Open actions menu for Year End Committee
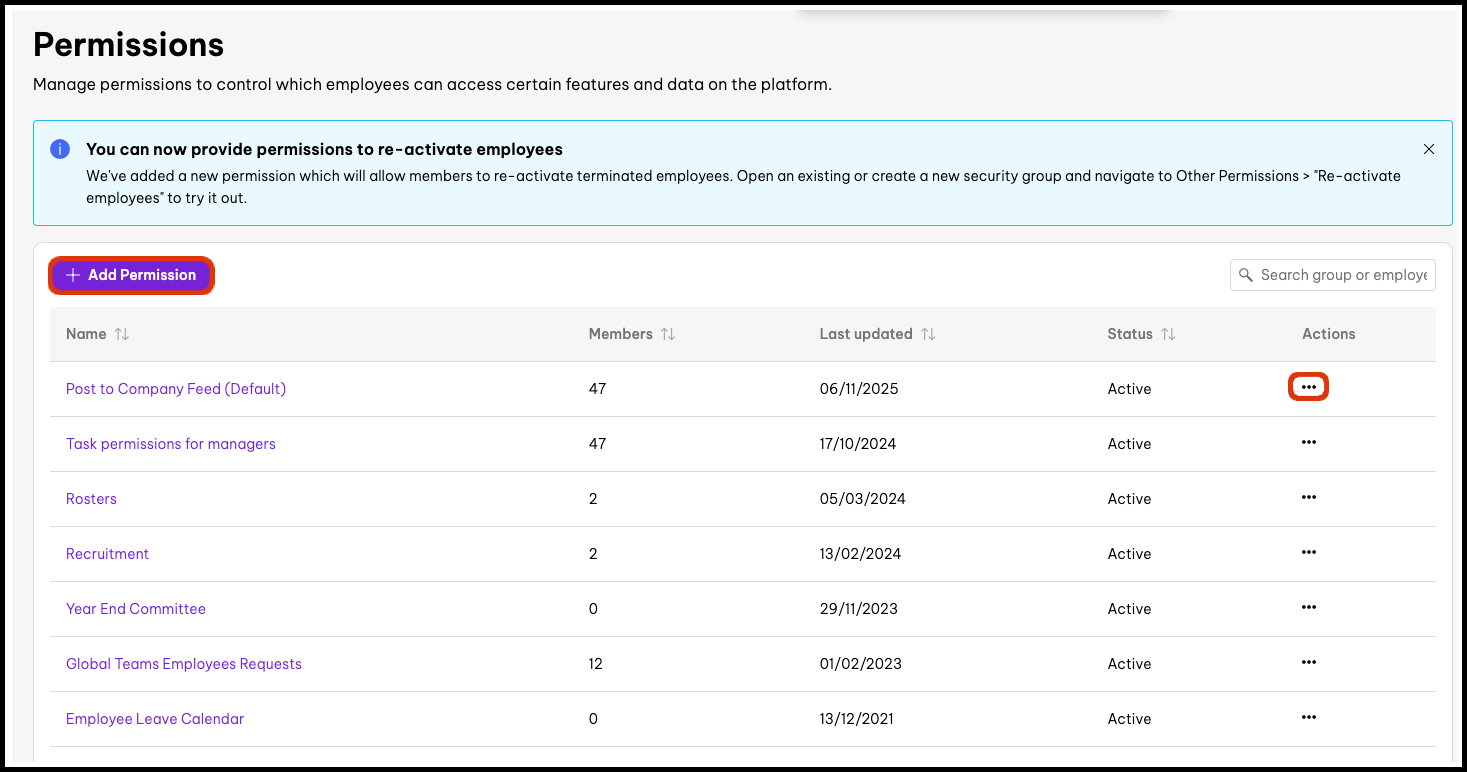 click(1308, 607)
